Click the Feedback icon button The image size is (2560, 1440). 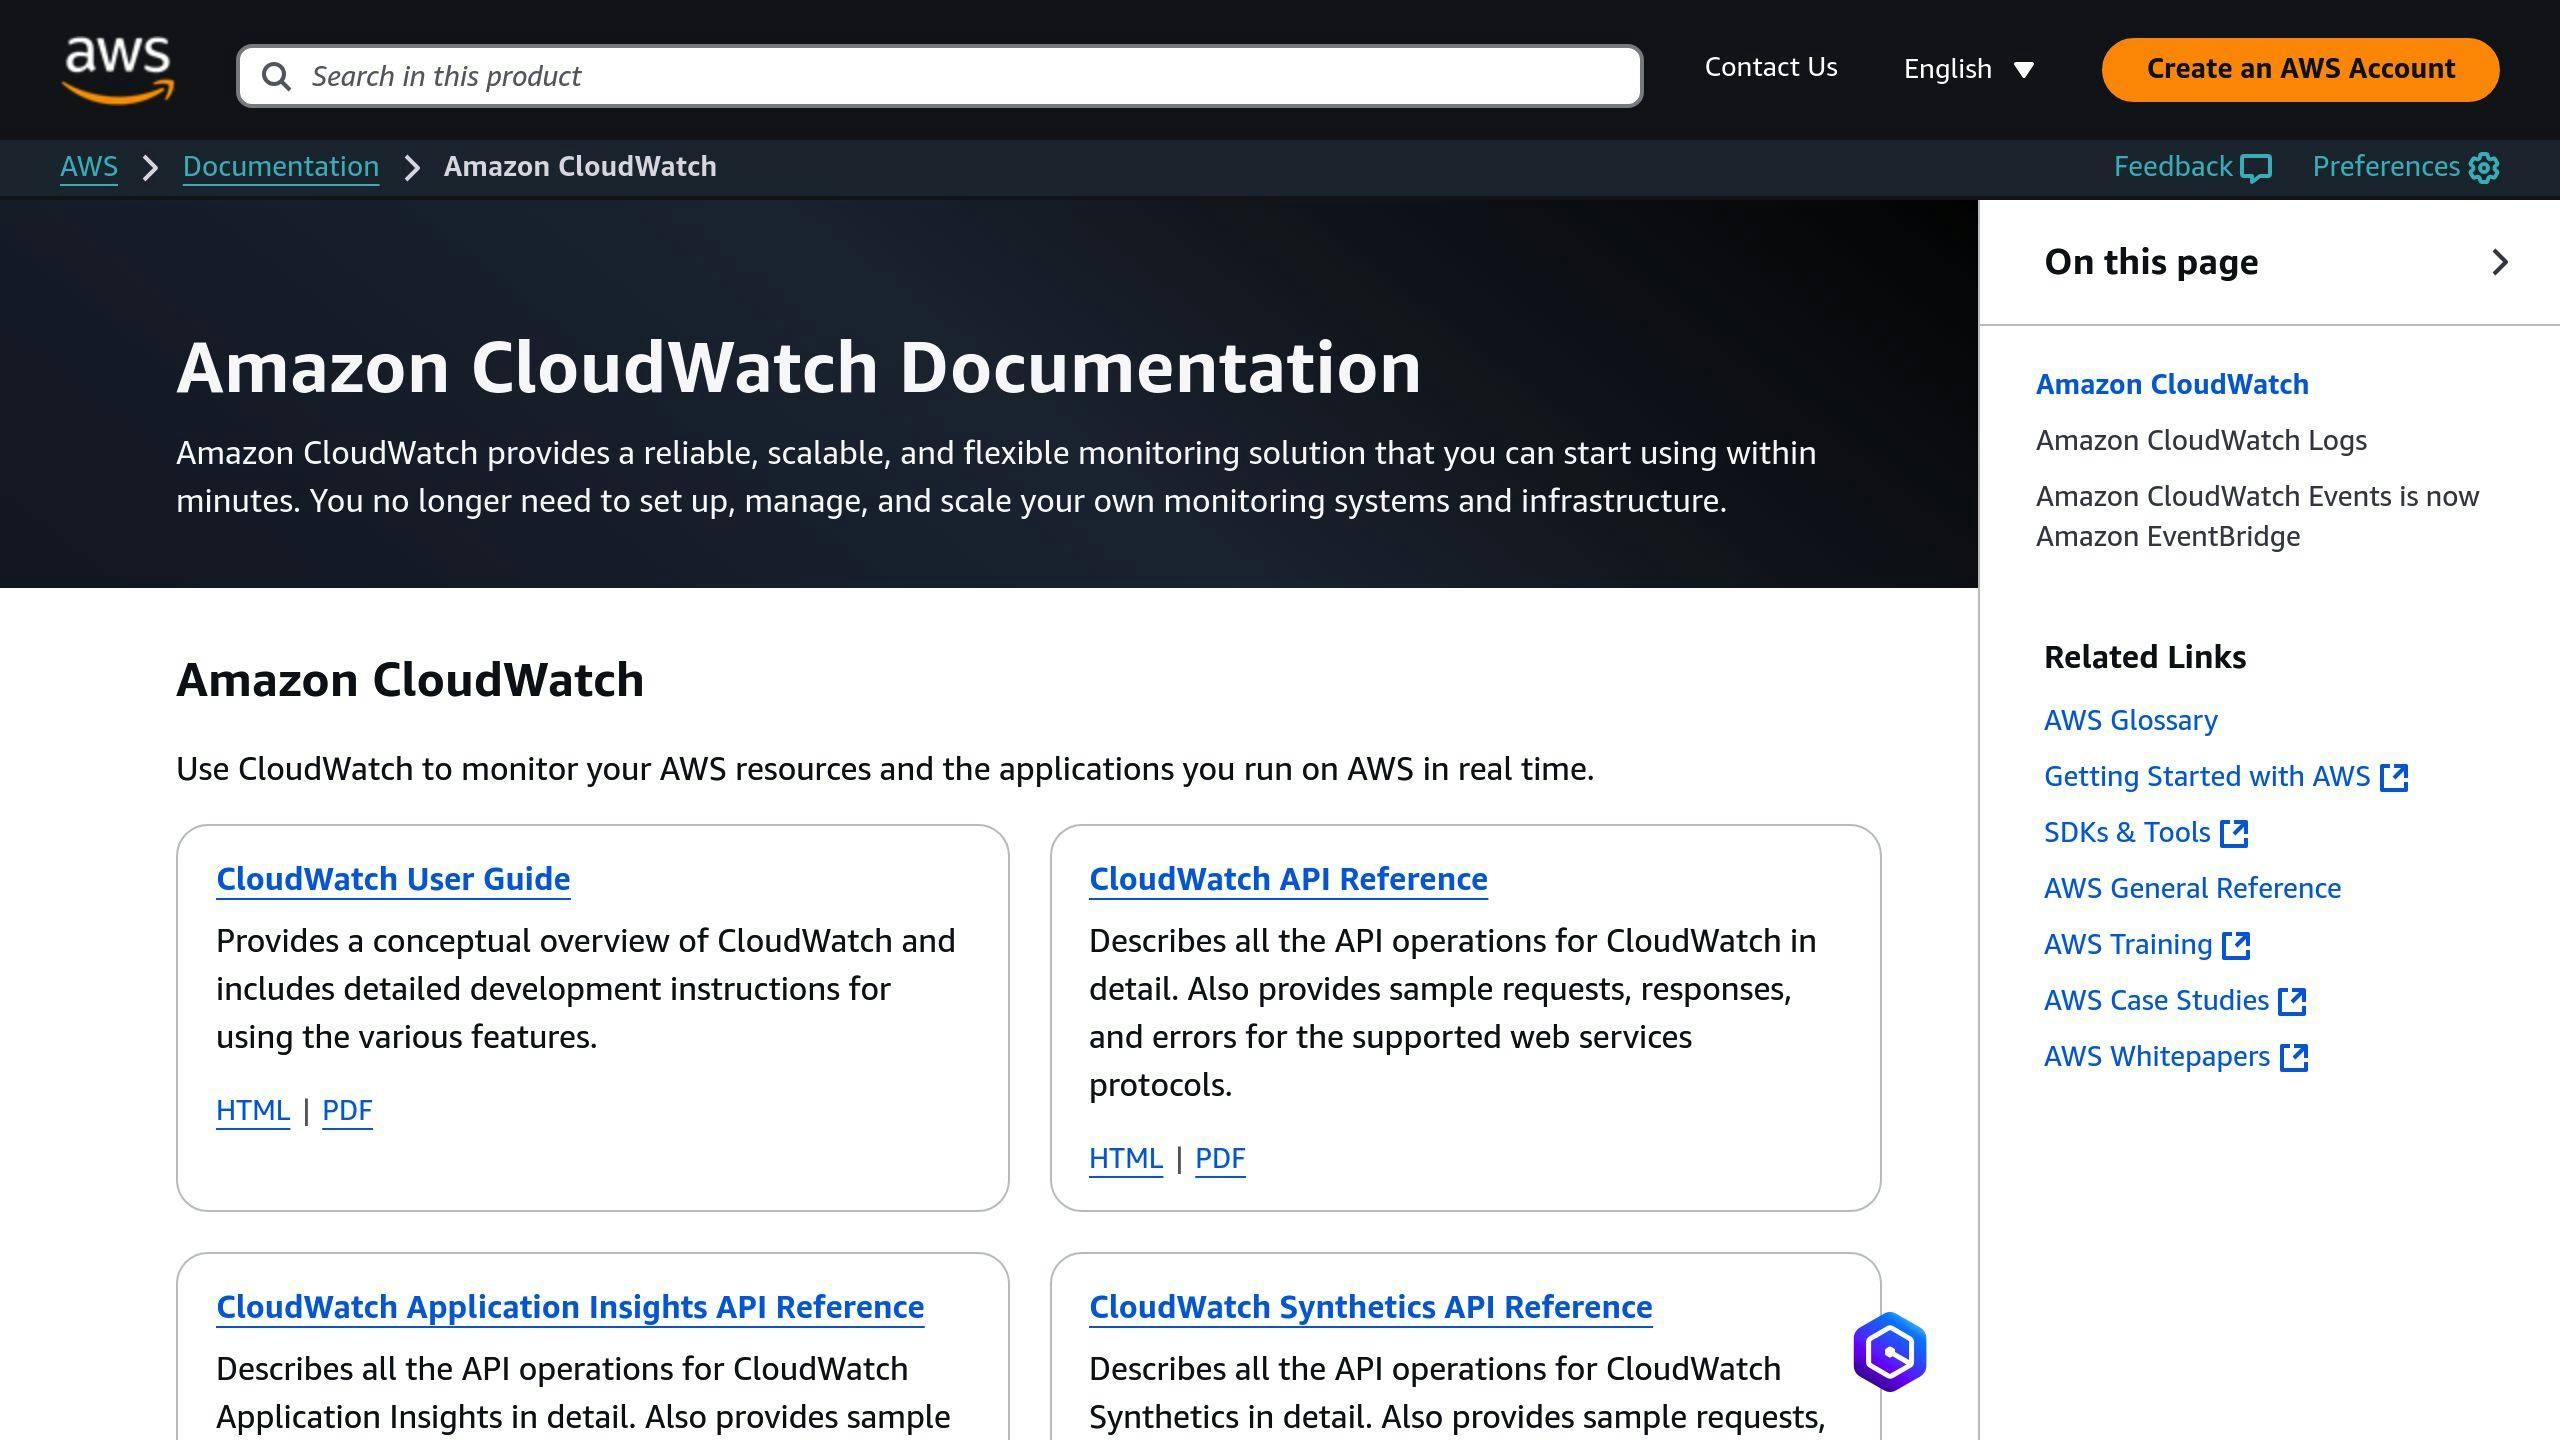[x=2258, y=167]
